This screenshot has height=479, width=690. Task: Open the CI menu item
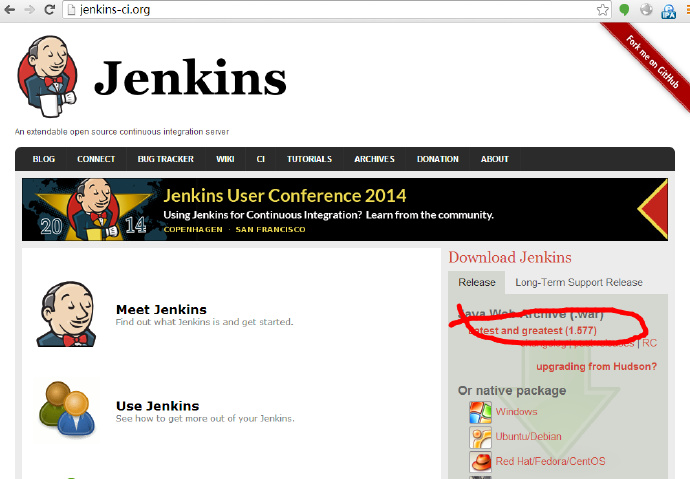pyautogui.click(x=261, y=159)
